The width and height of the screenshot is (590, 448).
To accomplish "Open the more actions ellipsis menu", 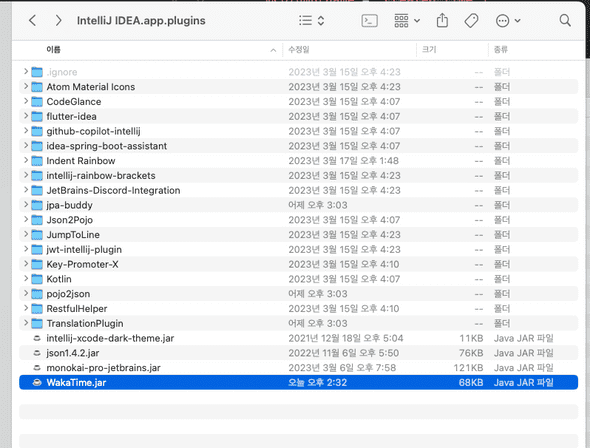I will [508, 21].
